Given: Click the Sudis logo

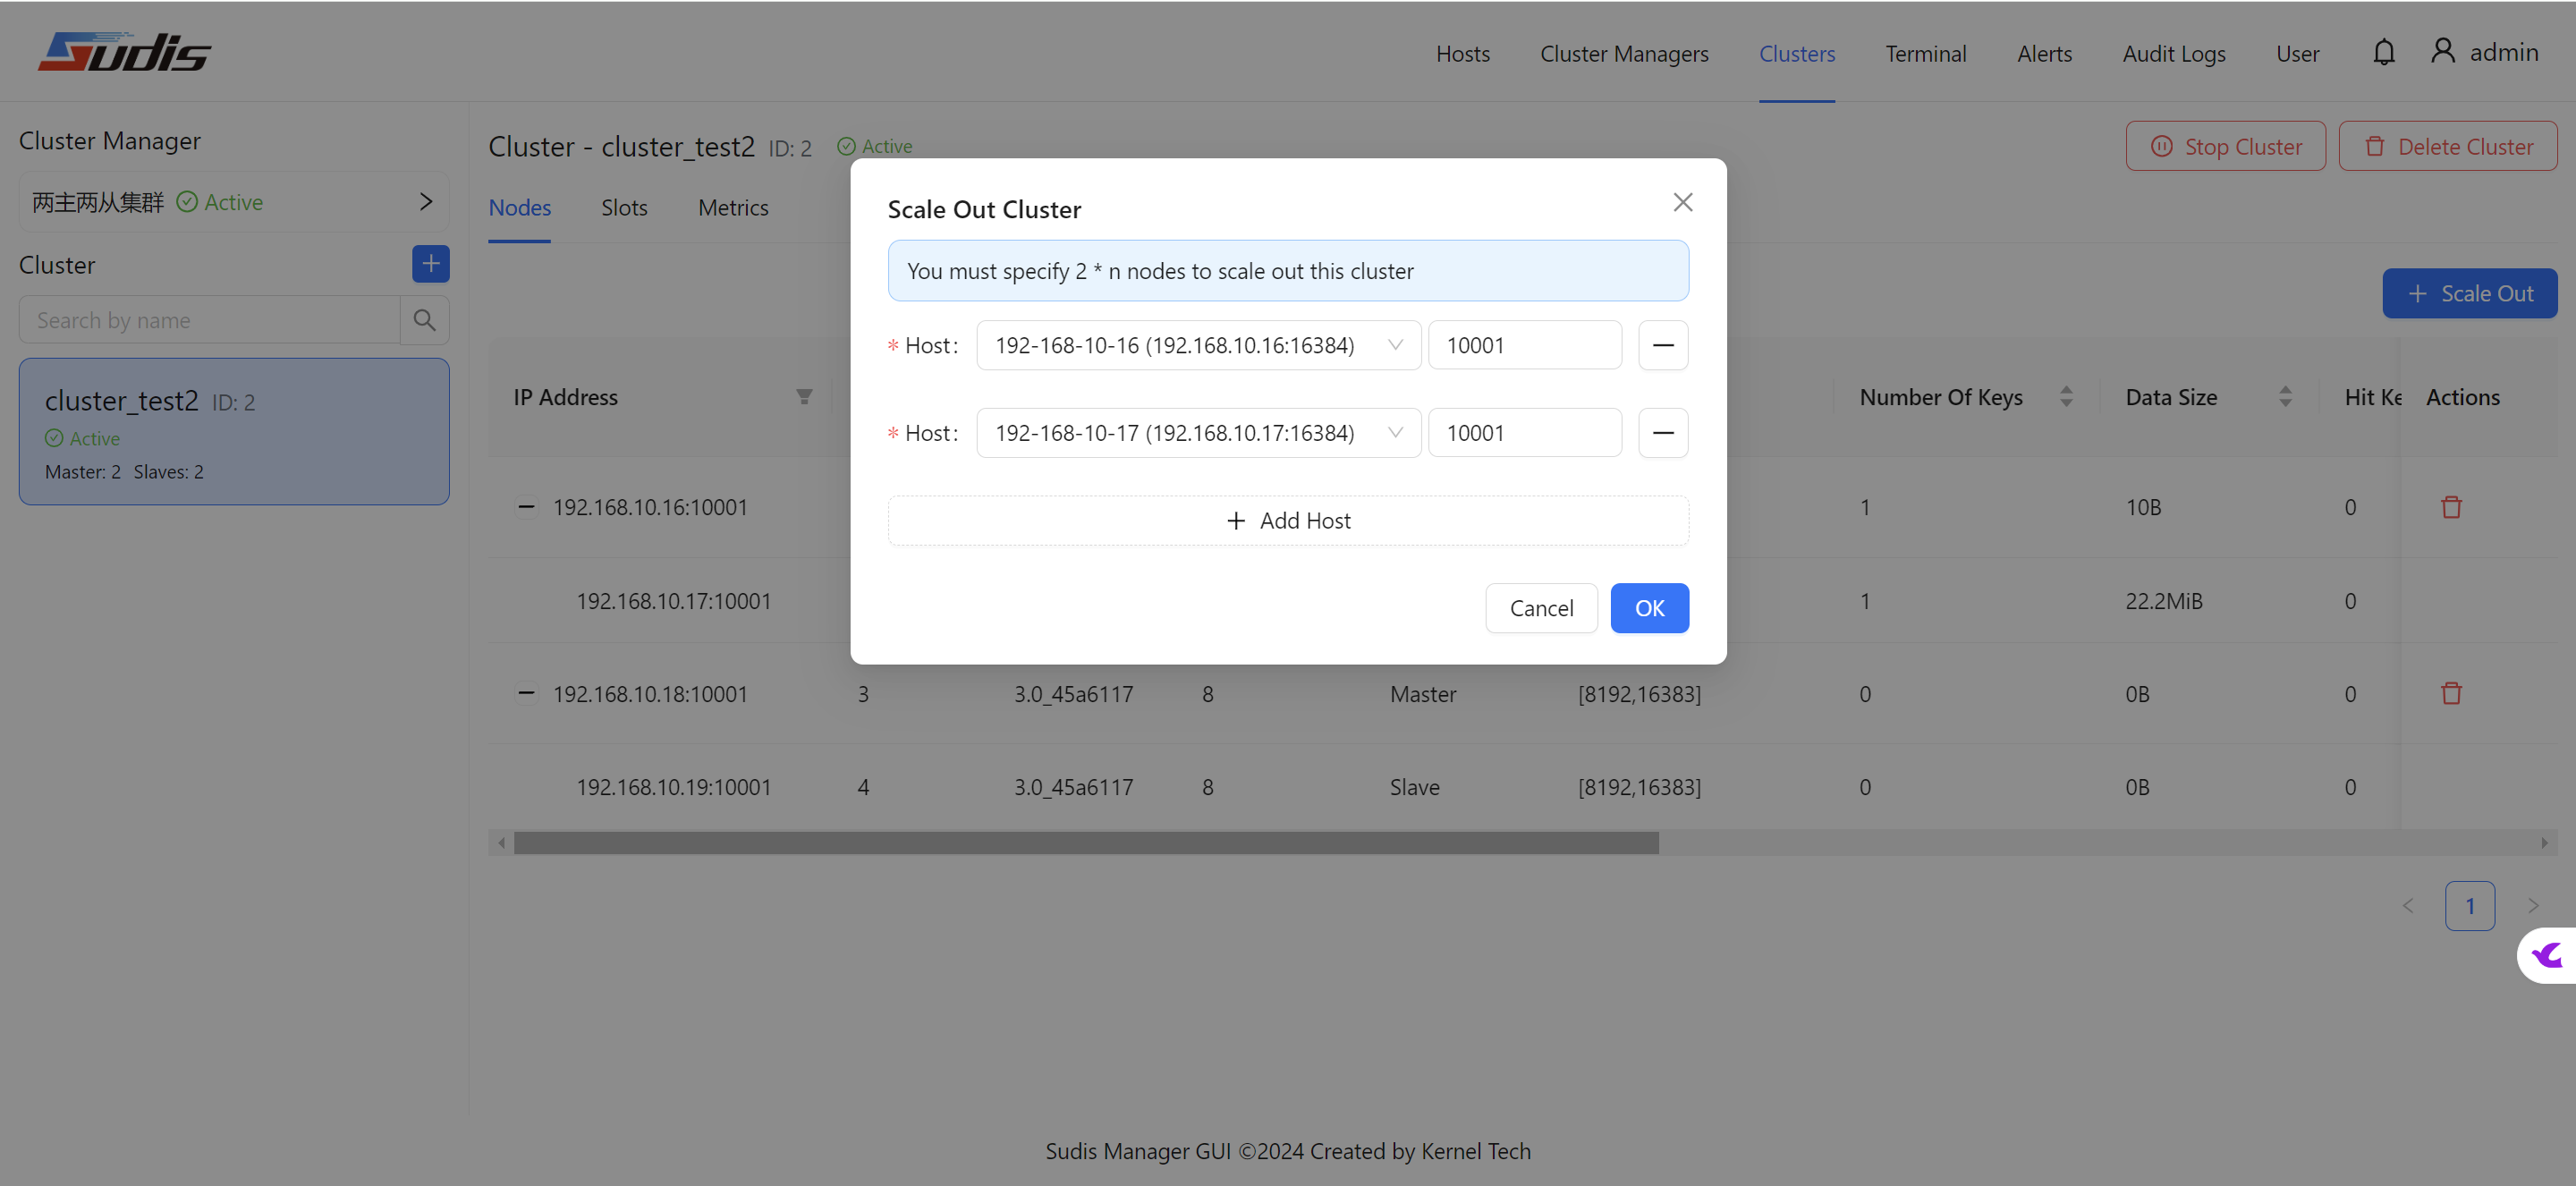Looking at the screenshot, I should (x=125, y=52).
